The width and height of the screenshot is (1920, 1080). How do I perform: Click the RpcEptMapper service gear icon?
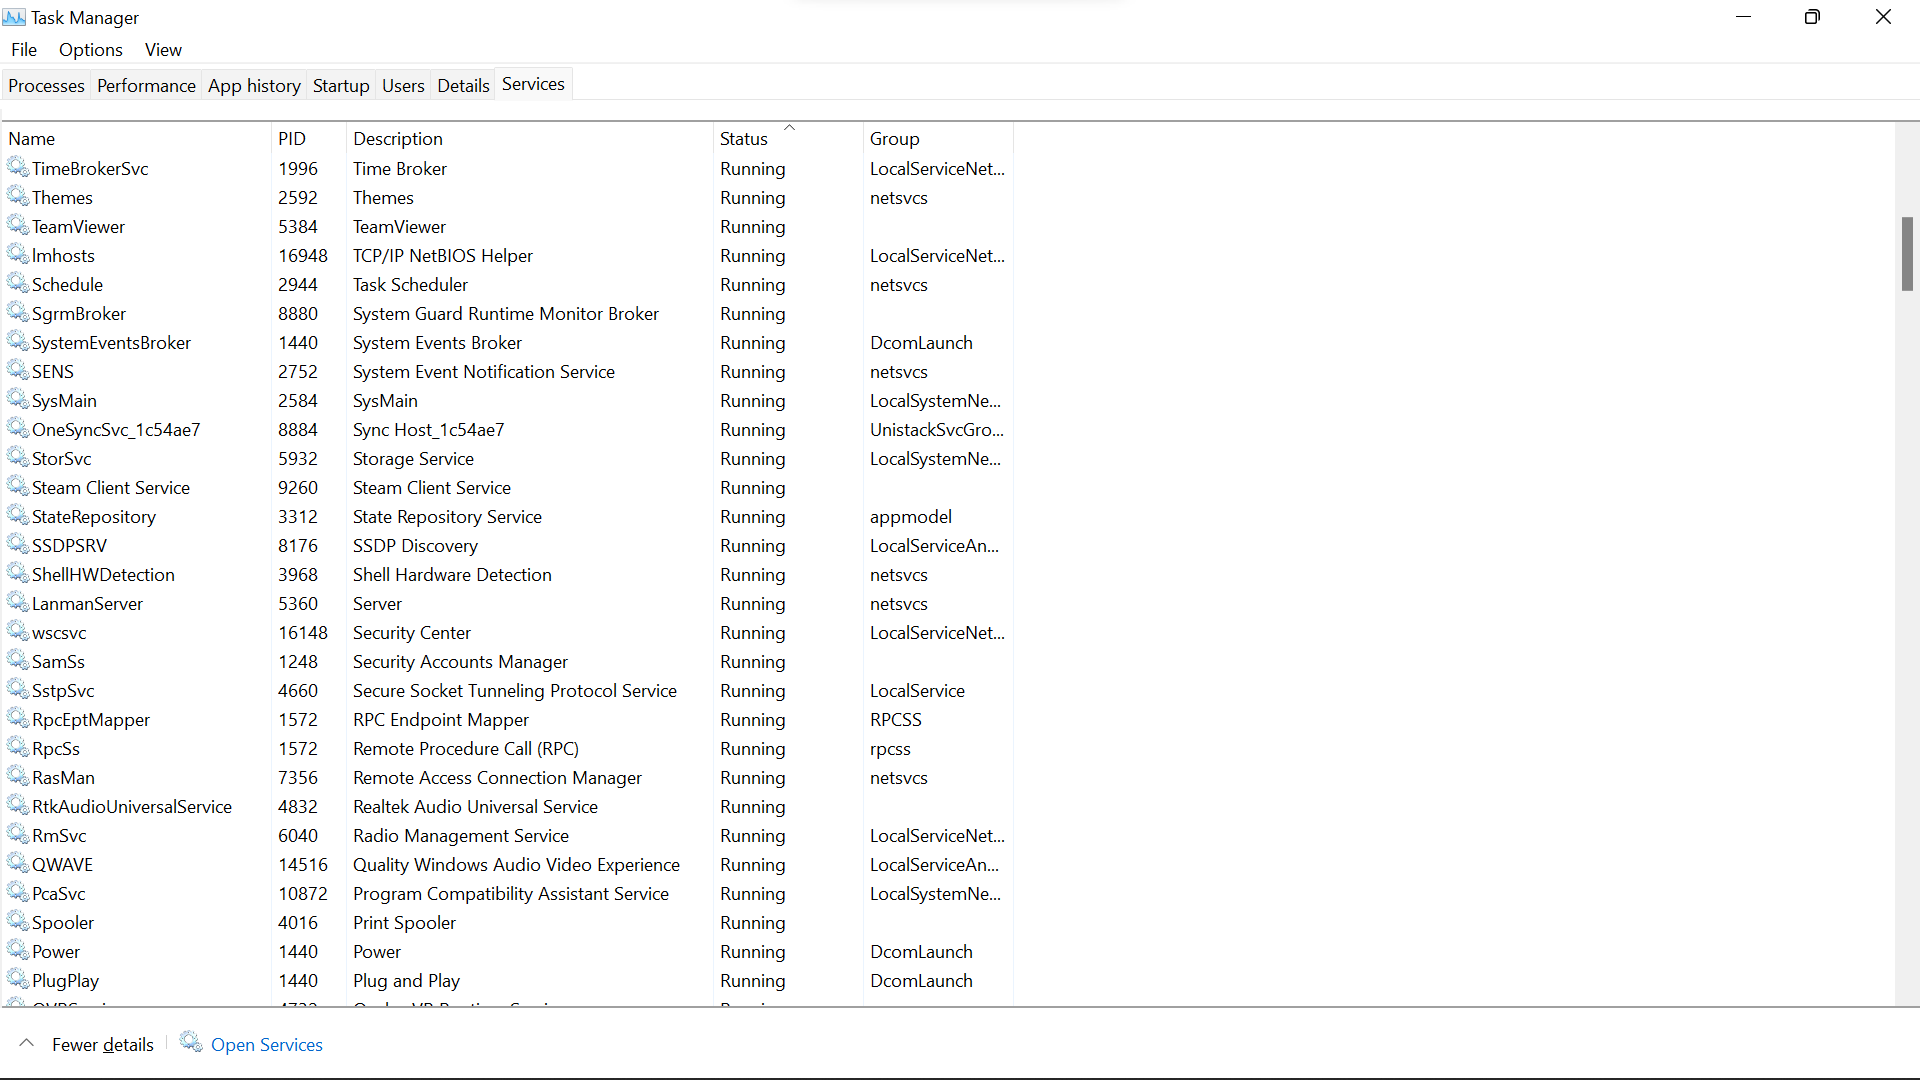point(18,718)
